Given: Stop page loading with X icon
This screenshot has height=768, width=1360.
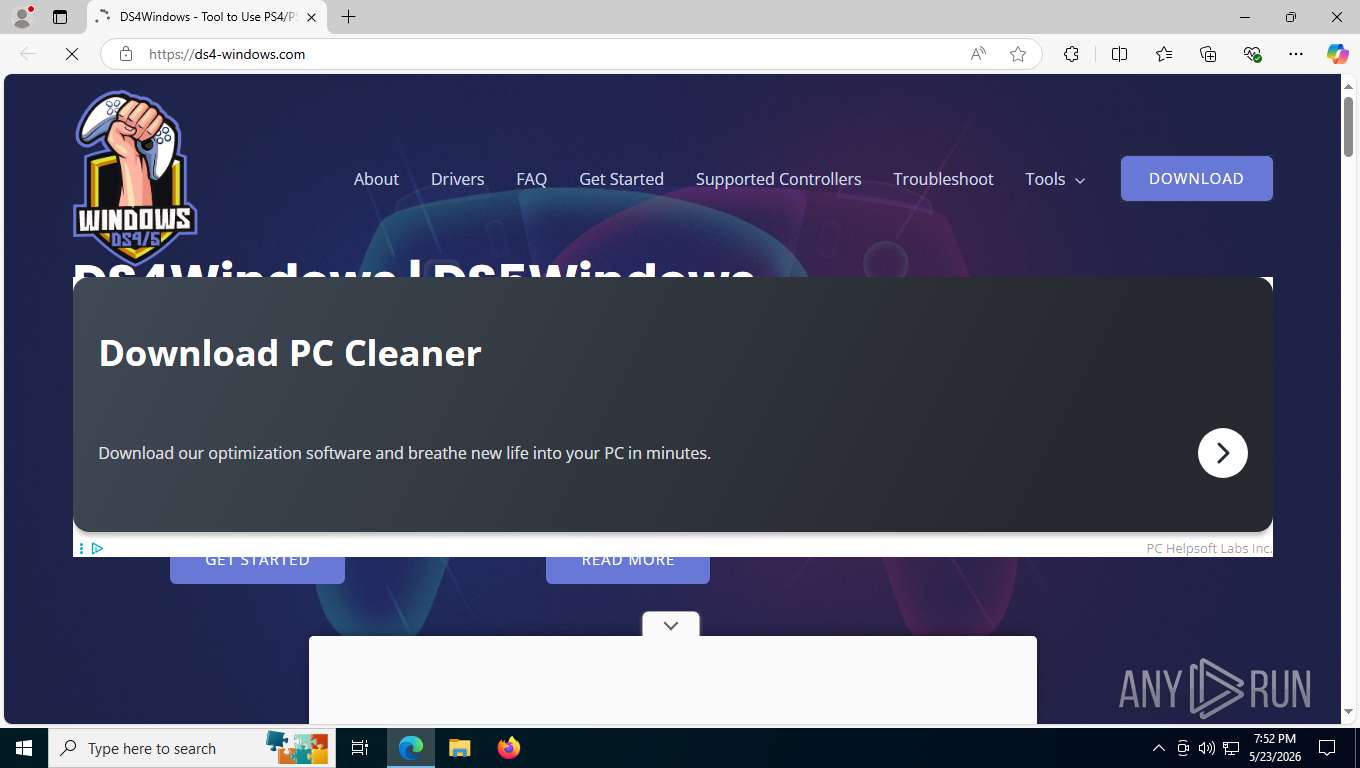Looking at the screenshot, I should coord(72,54).
